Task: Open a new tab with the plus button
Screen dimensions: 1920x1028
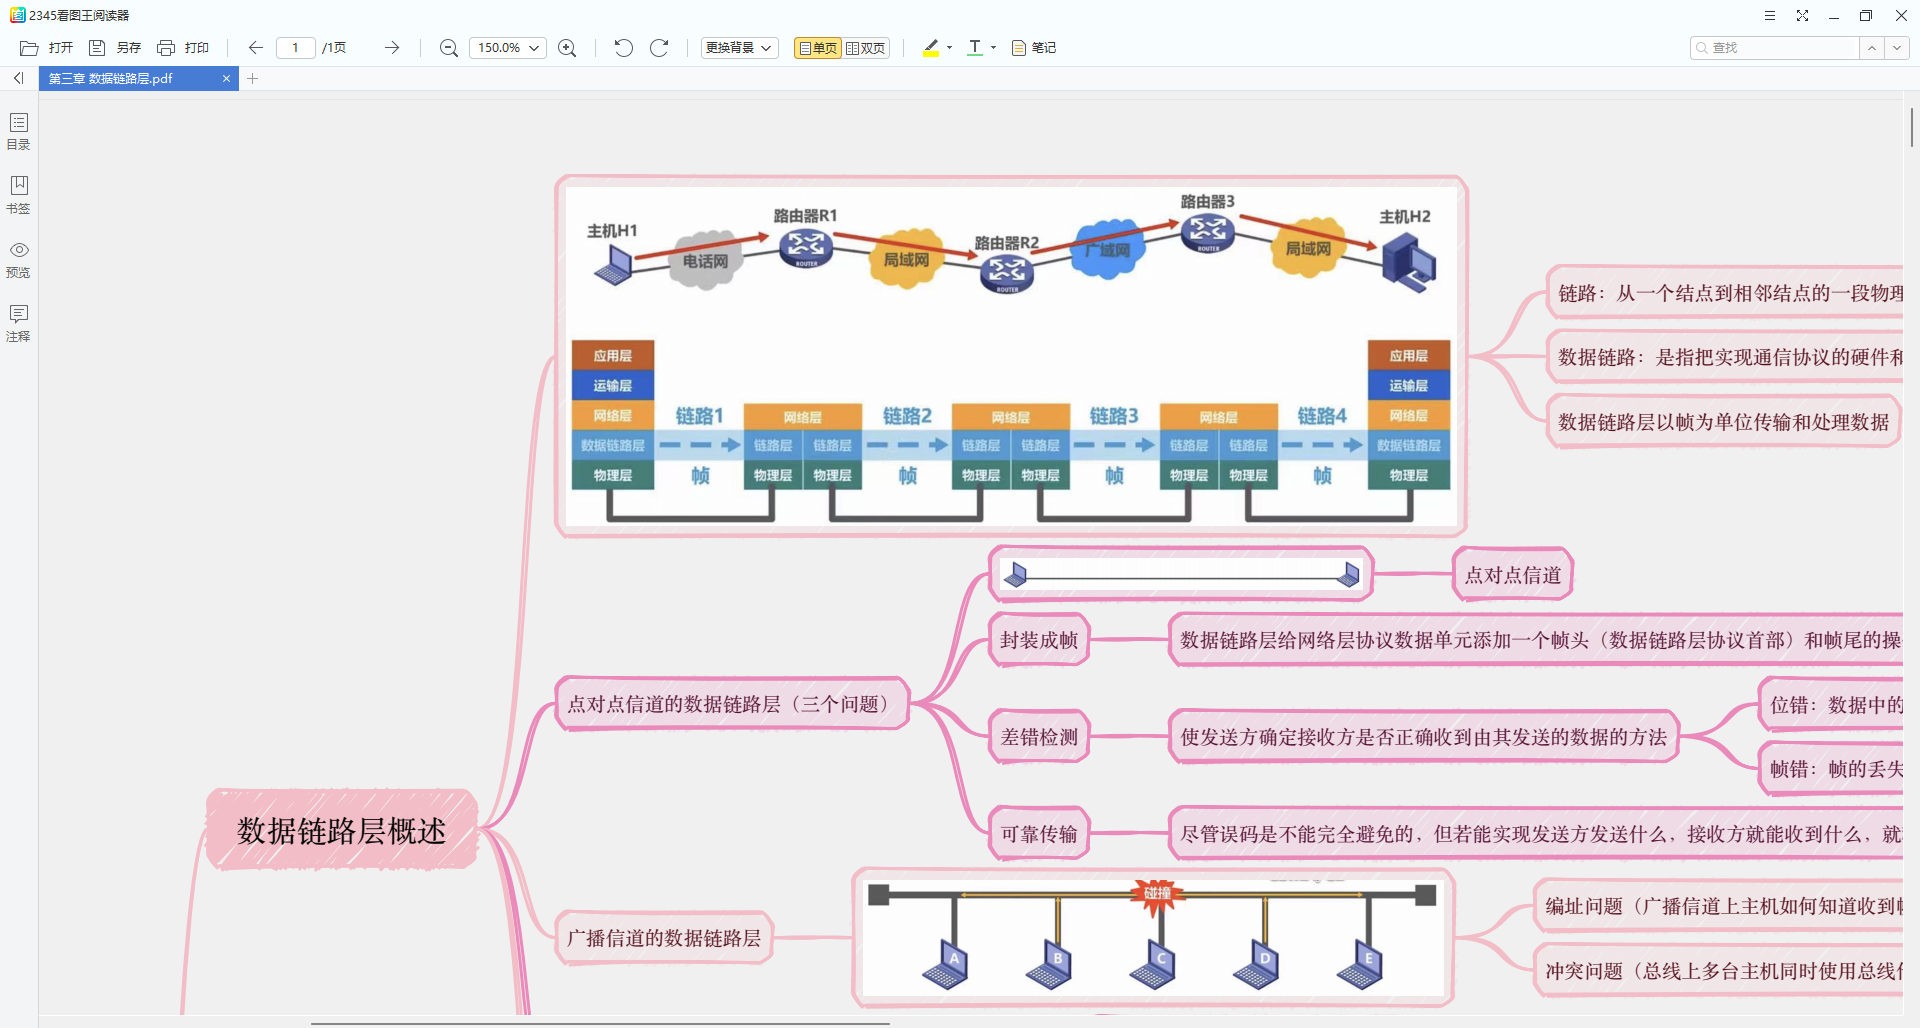Action: click(253, 79)
